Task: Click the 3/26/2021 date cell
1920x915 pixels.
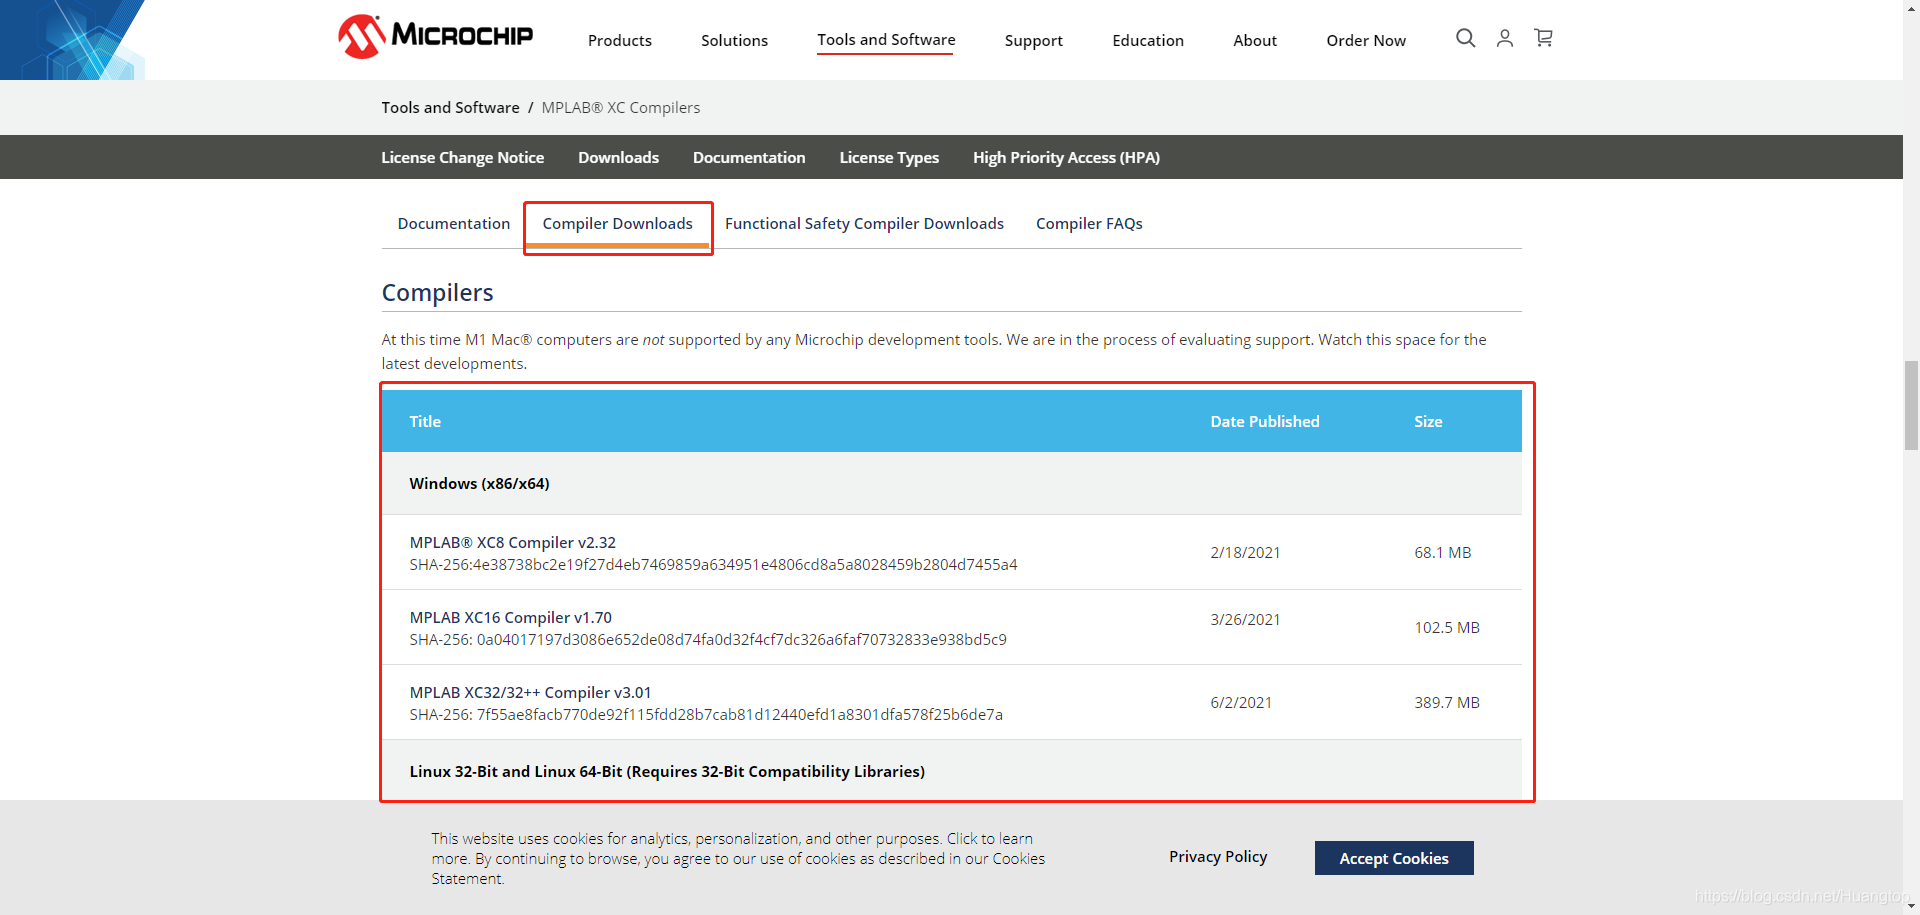Action: point(1245,619)
